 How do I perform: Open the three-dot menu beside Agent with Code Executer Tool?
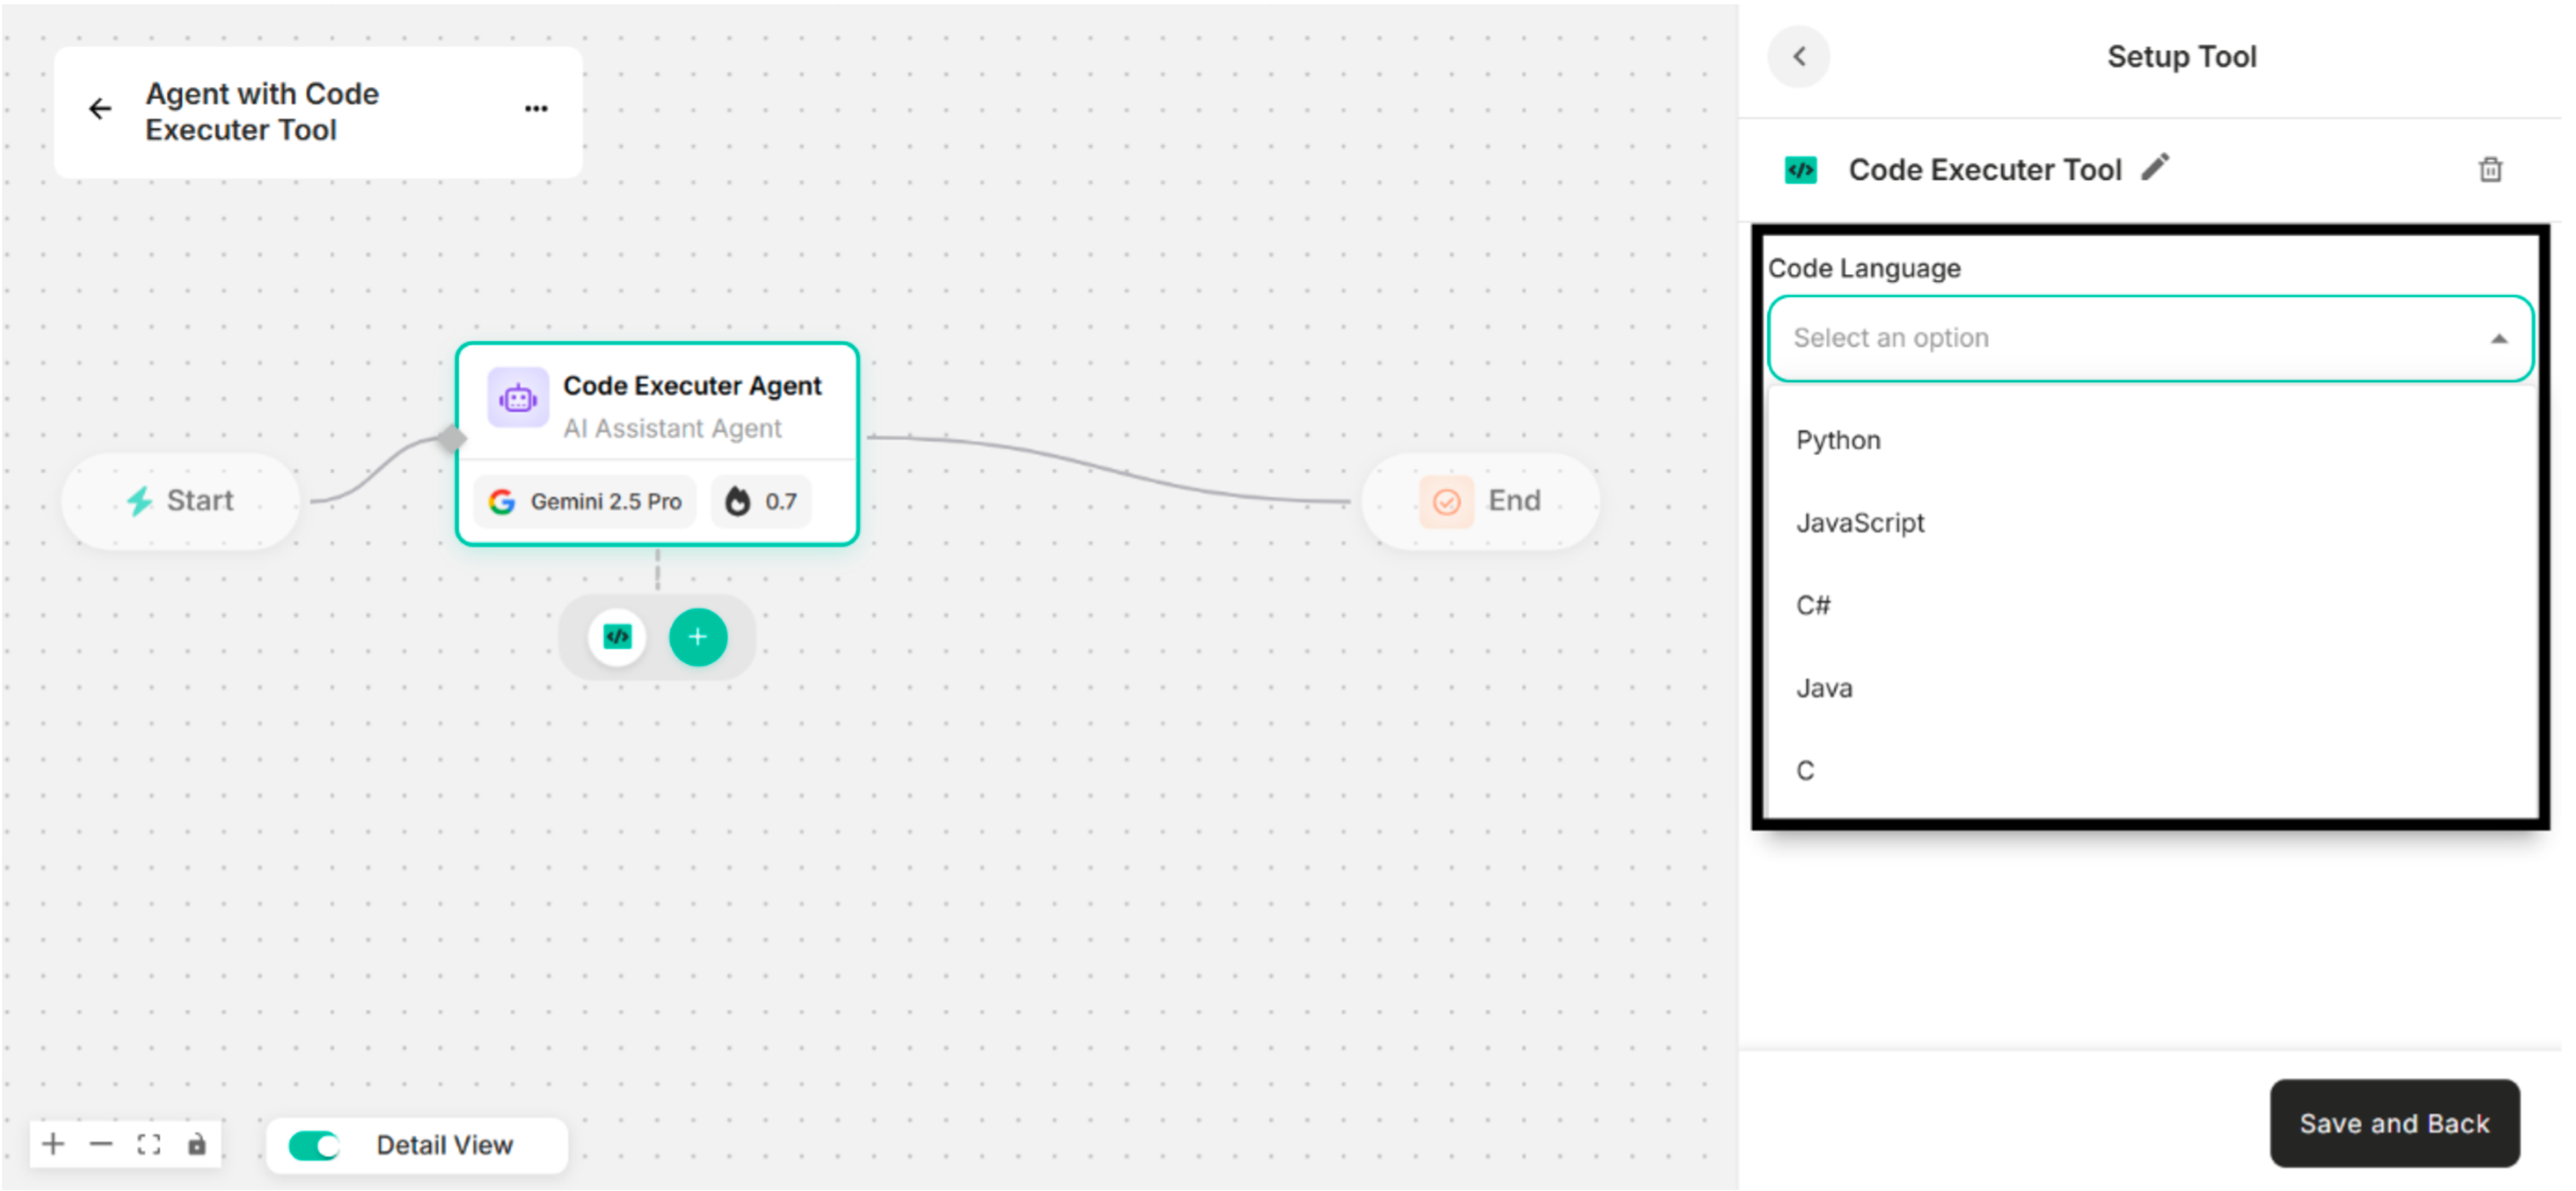pyautogui.click(x=536, y=108)
